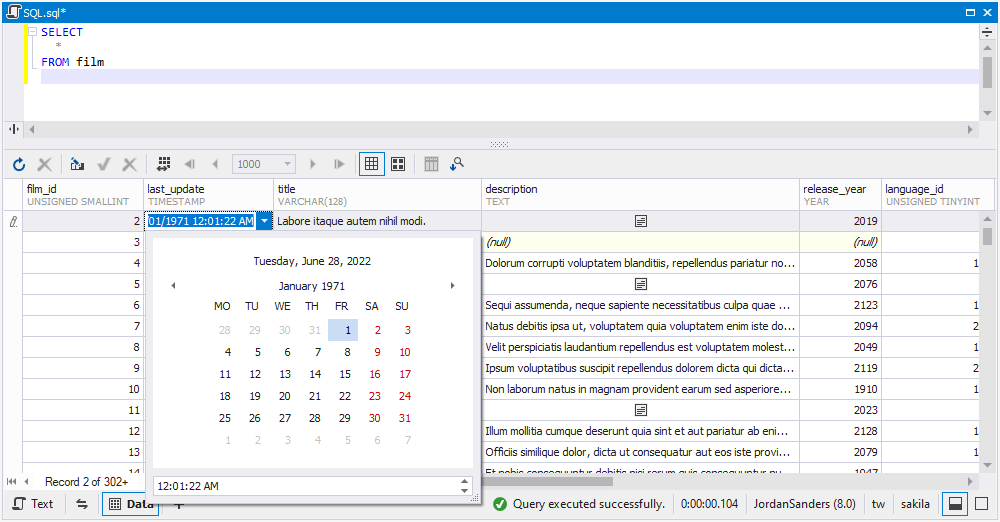The image size is (1000, 522).
Task: Click the grayed-out X icon beside the checkmark
Action: [129, 164]
